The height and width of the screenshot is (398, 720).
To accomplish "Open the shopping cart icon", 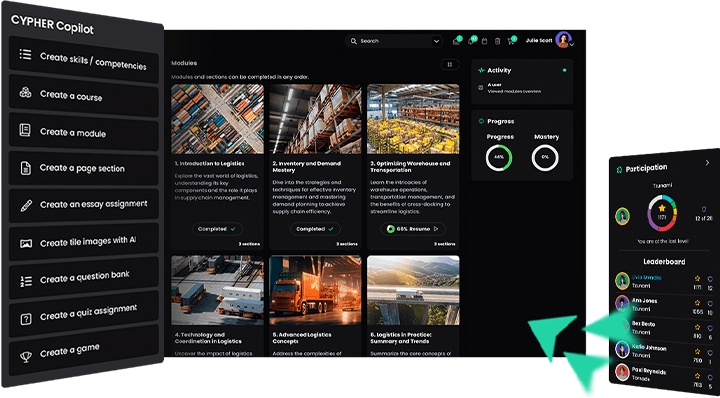I will [x=510, y=41].
